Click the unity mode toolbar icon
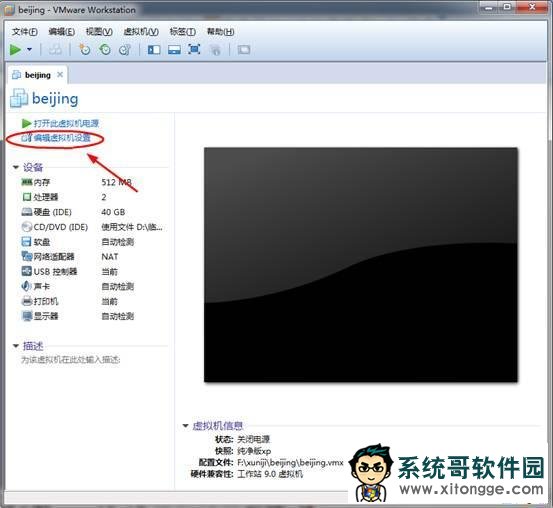Viewport: 553px width, 508px height. tap(215, 50)
